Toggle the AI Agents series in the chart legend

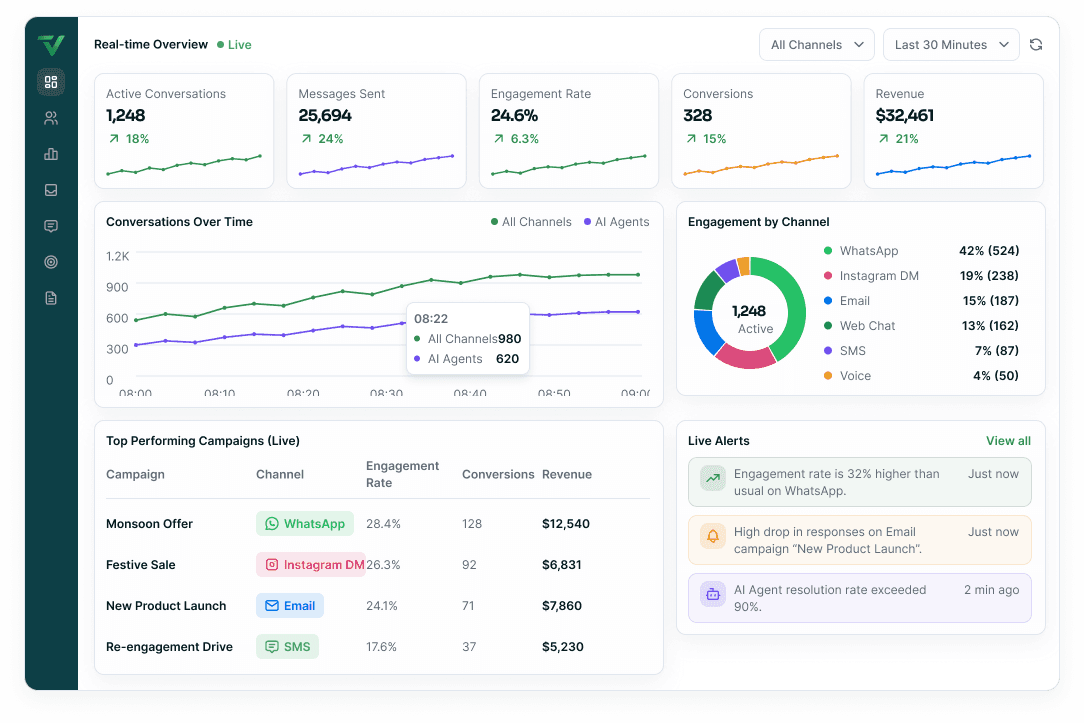[x=617, y=222]
